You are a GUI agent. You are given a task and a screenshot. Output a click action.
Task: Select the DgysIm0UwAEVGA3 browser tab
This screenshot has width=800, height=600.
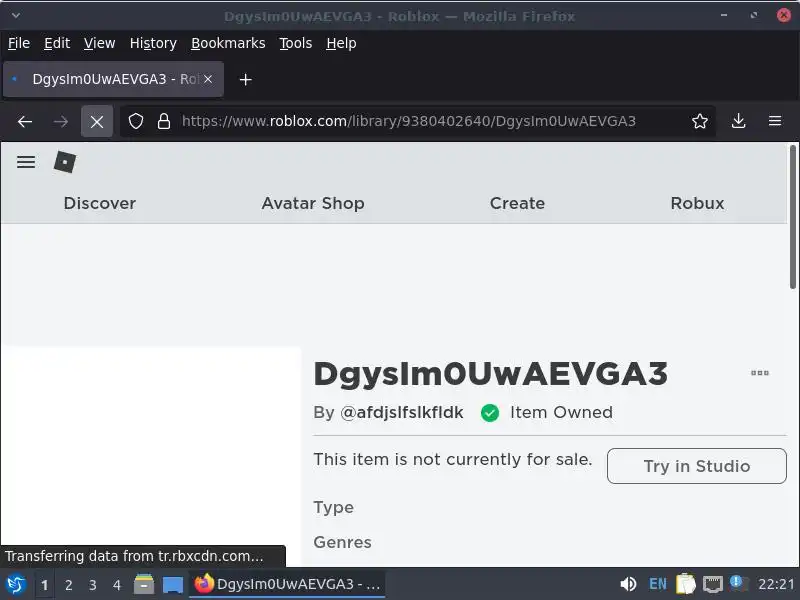coord(113,79)
